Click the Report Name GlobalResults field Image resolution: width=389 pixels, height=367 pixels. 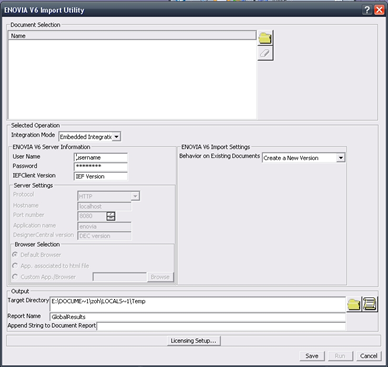[x=198, y=317]
